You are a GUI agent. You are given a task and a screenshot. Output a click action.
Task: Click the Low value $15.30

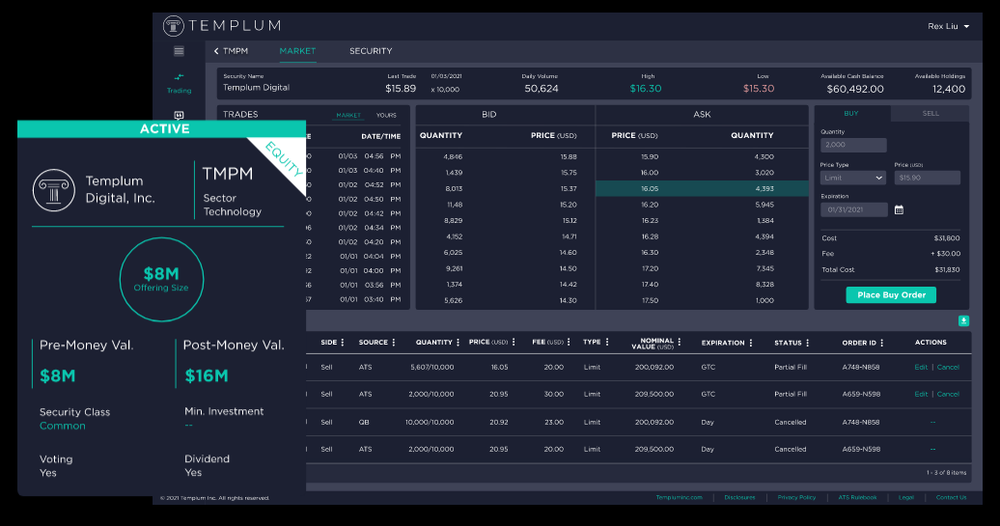pos(758,89)
